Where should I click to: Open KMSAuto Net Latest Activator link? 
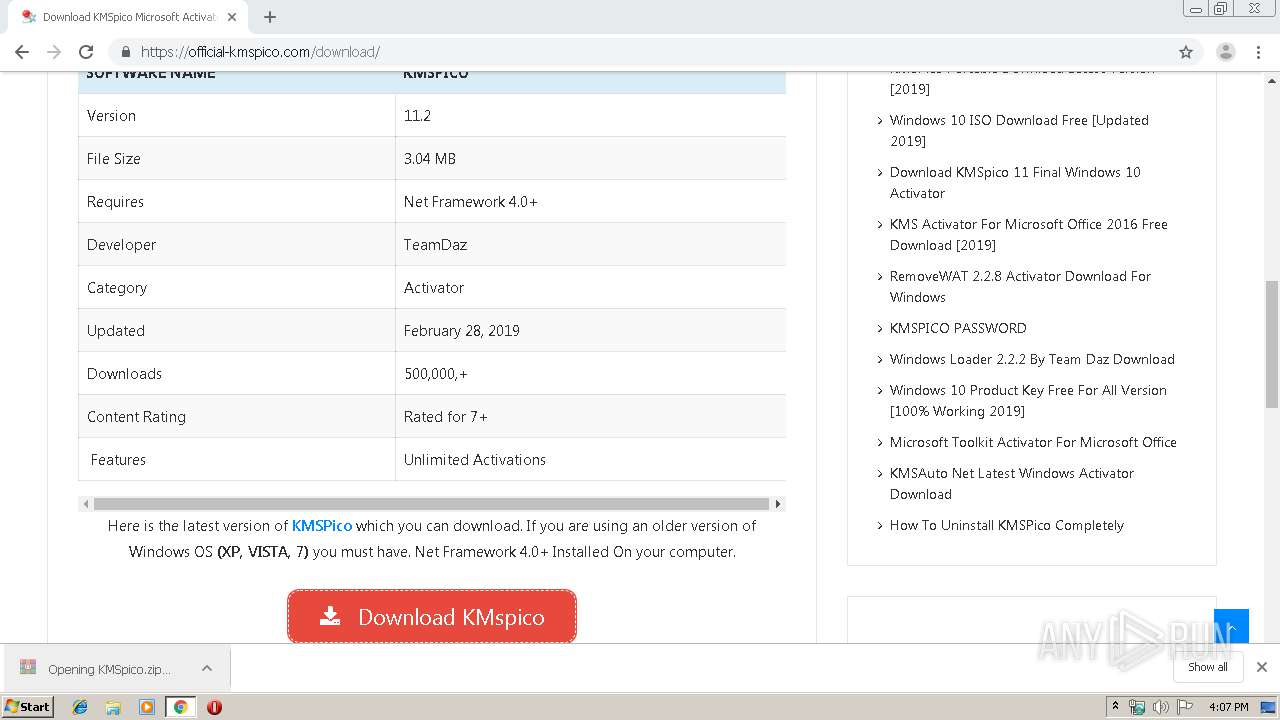(x=1012, y=483)
